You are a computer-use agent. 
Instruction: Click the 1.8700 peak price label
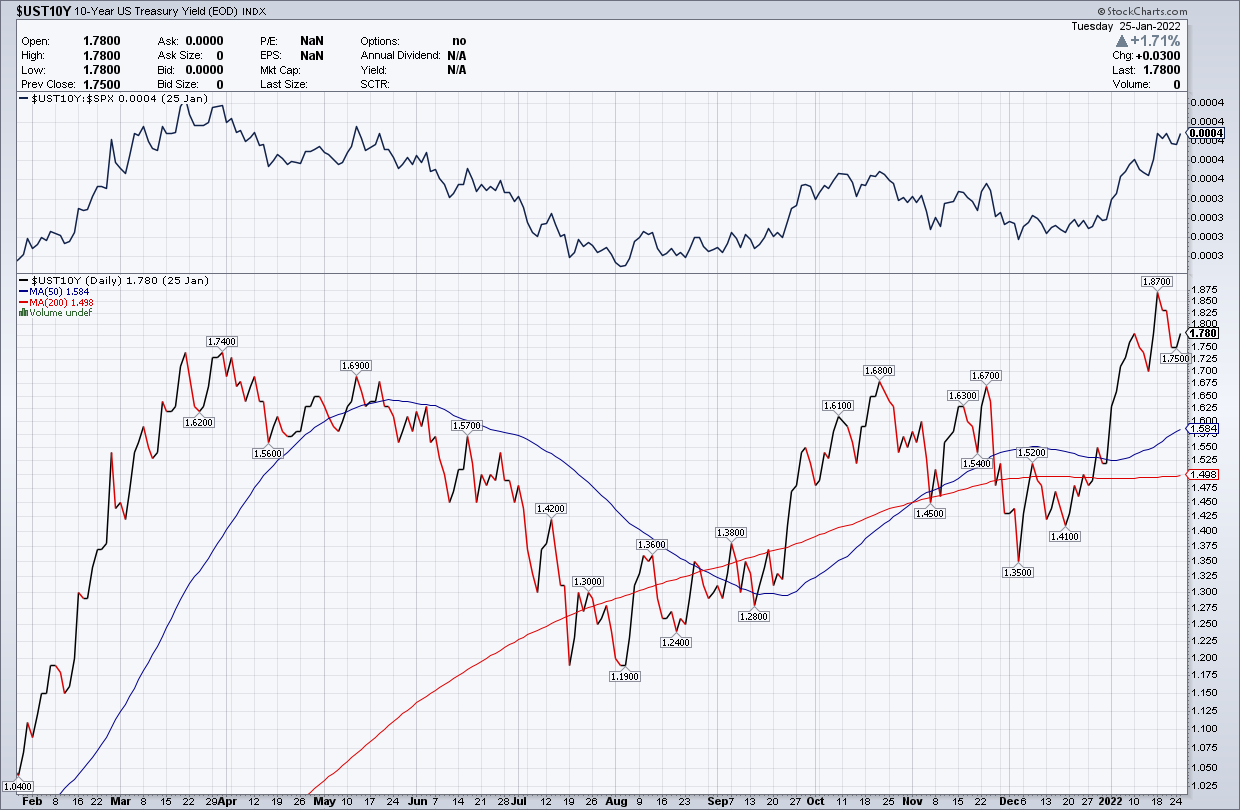click(x=1157, y=281)
